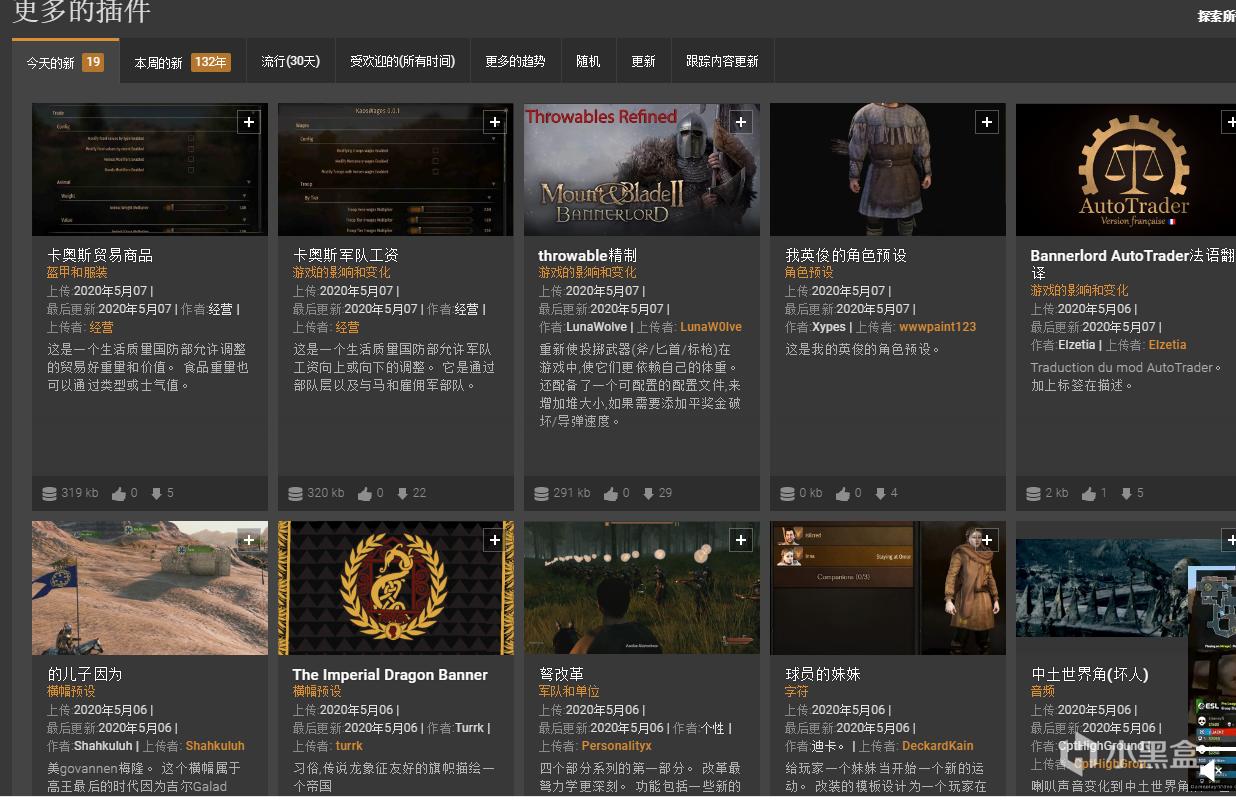This screenshot has width=1236, height=805.
Task: Open the 的儿子因为 mod title
Action: (x=84, y=674)
